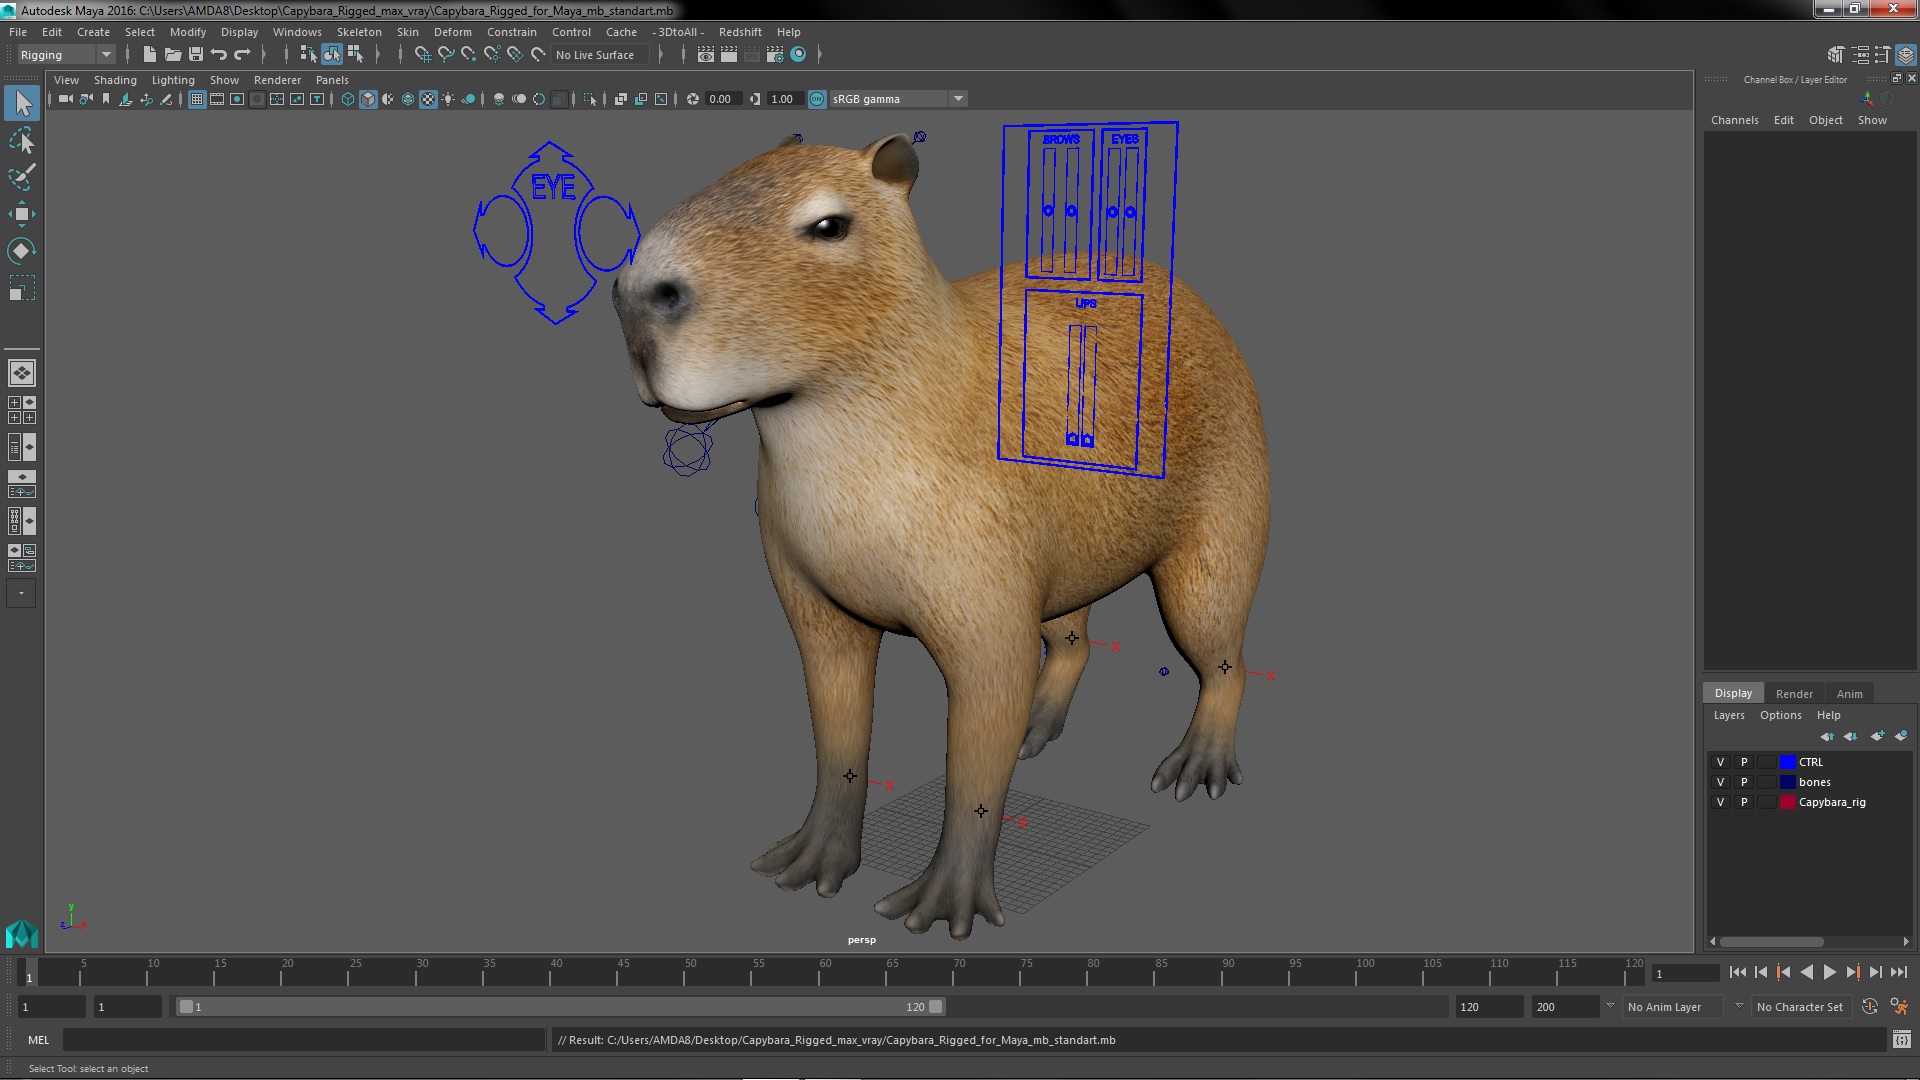Play the animation forwards

click(1829, 972)
